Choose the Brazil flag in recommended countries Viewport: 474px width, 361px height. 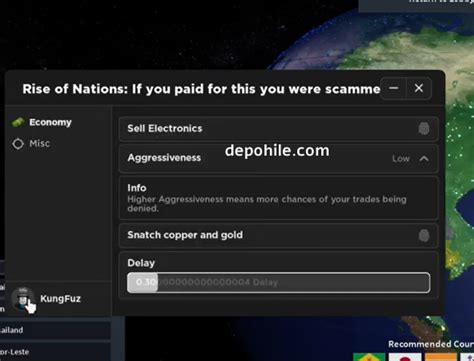[369, 357]
